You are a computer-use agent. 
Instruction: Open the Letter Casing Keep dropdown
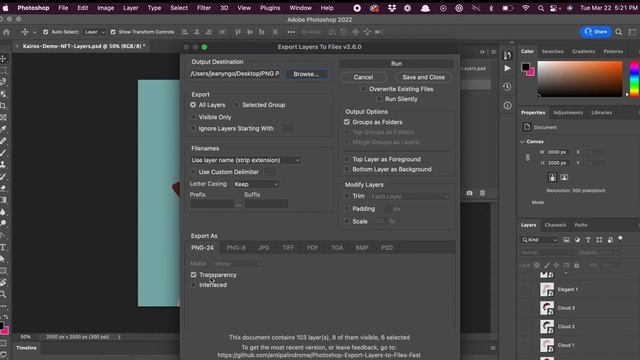[x=256, y=184]
